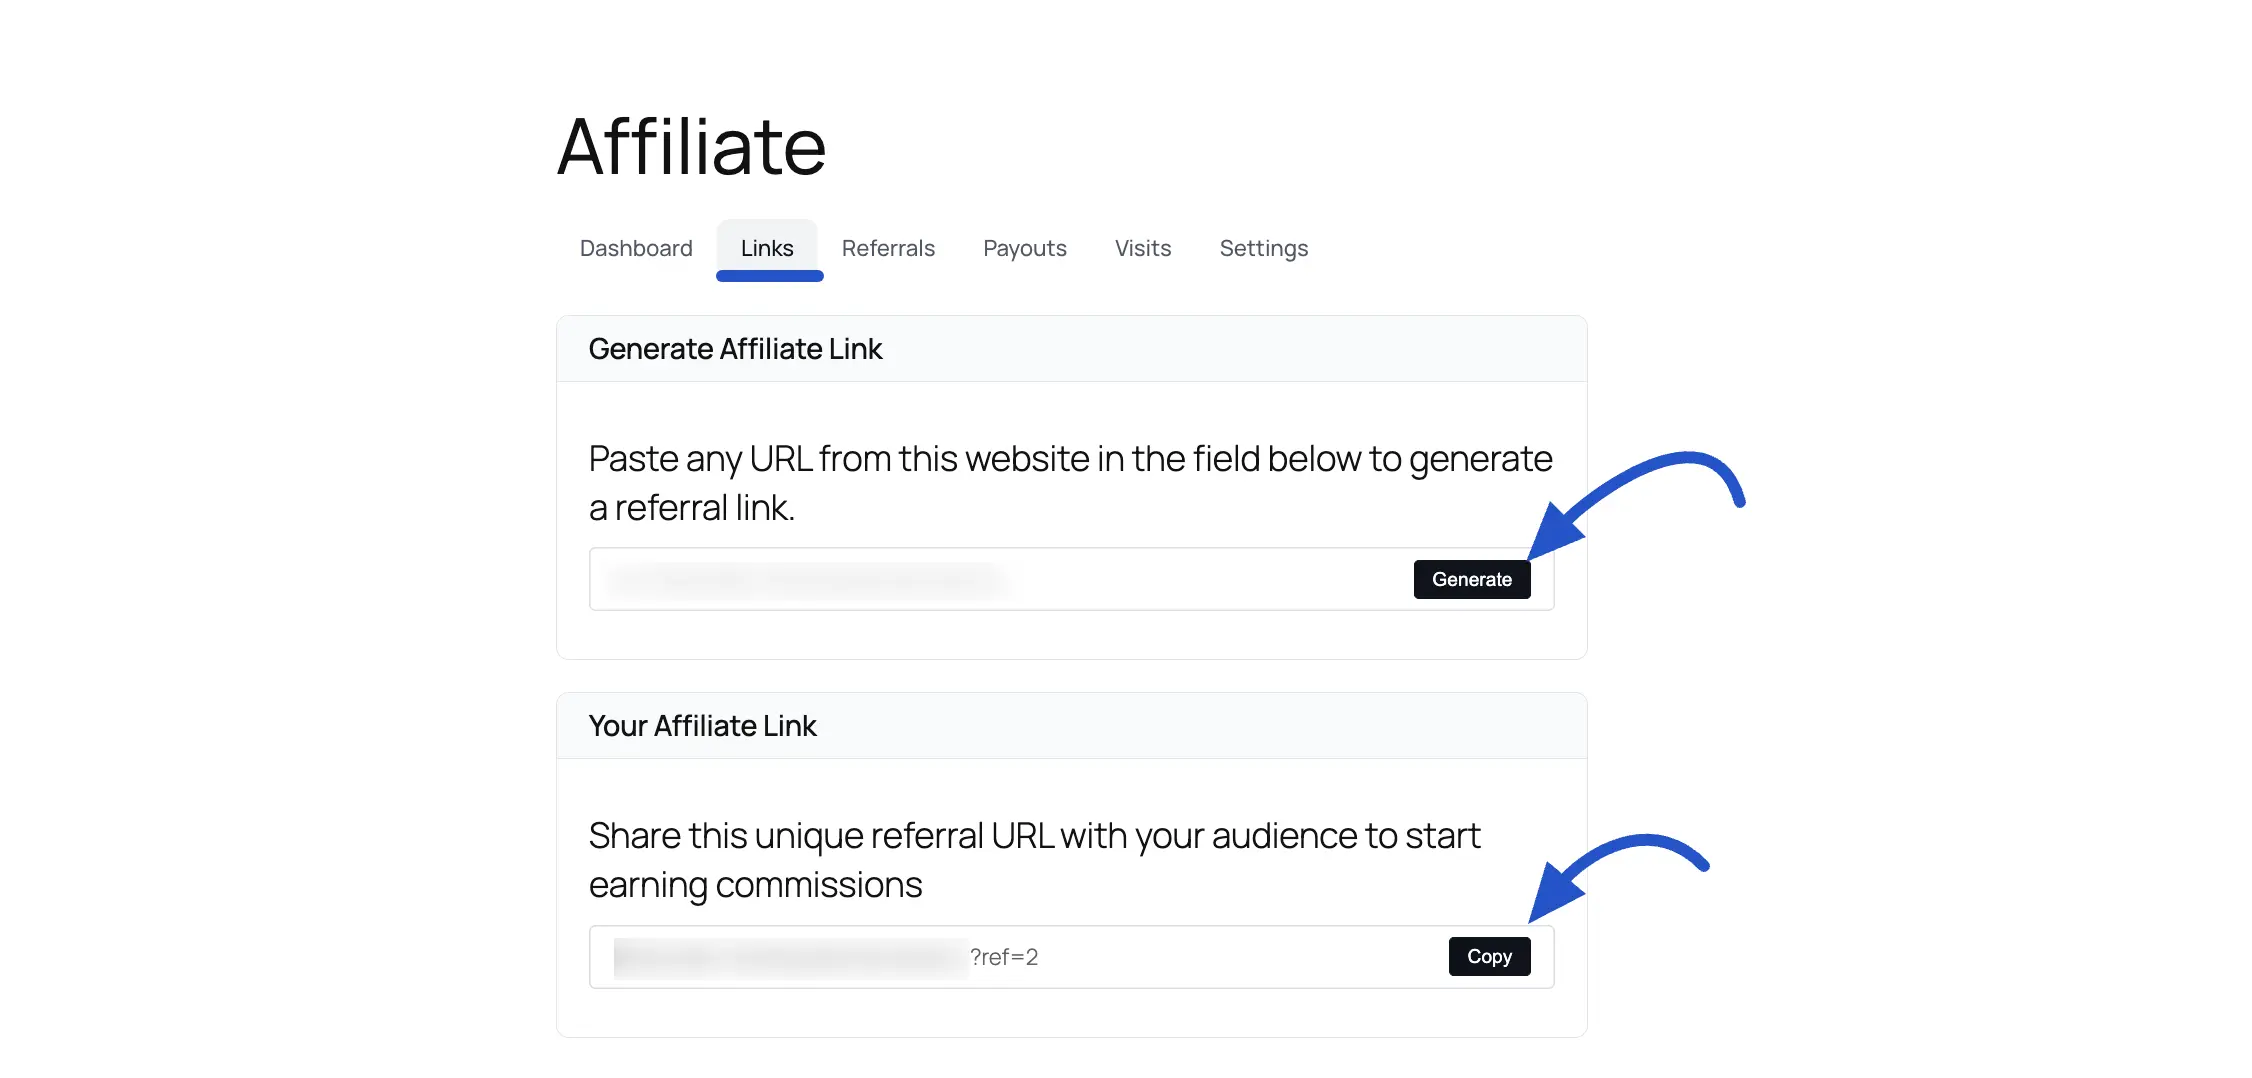
Task: Select the currently active Links tab
Action: [767, 248]
